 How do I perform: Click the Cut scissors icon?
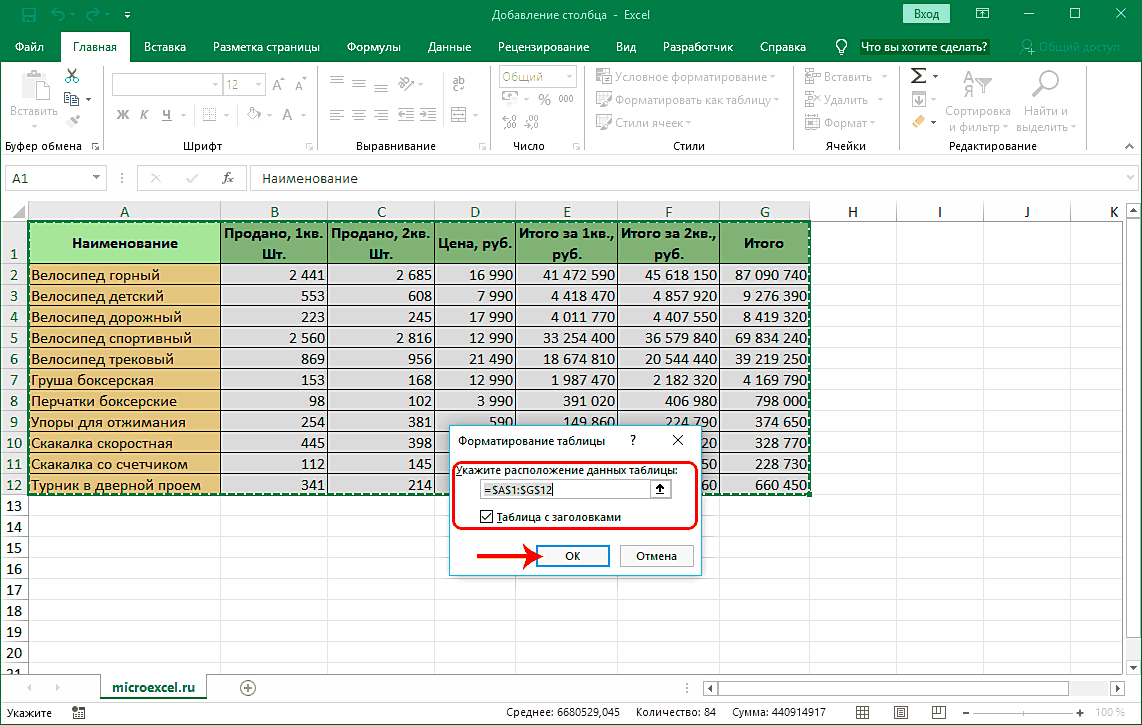72,76
